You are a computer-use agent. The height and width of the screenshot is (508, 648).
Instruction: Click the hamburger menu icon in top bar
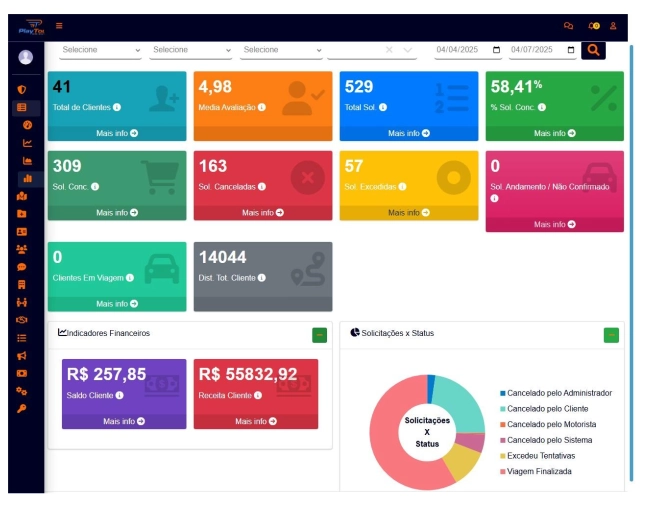tap(59, 26)
